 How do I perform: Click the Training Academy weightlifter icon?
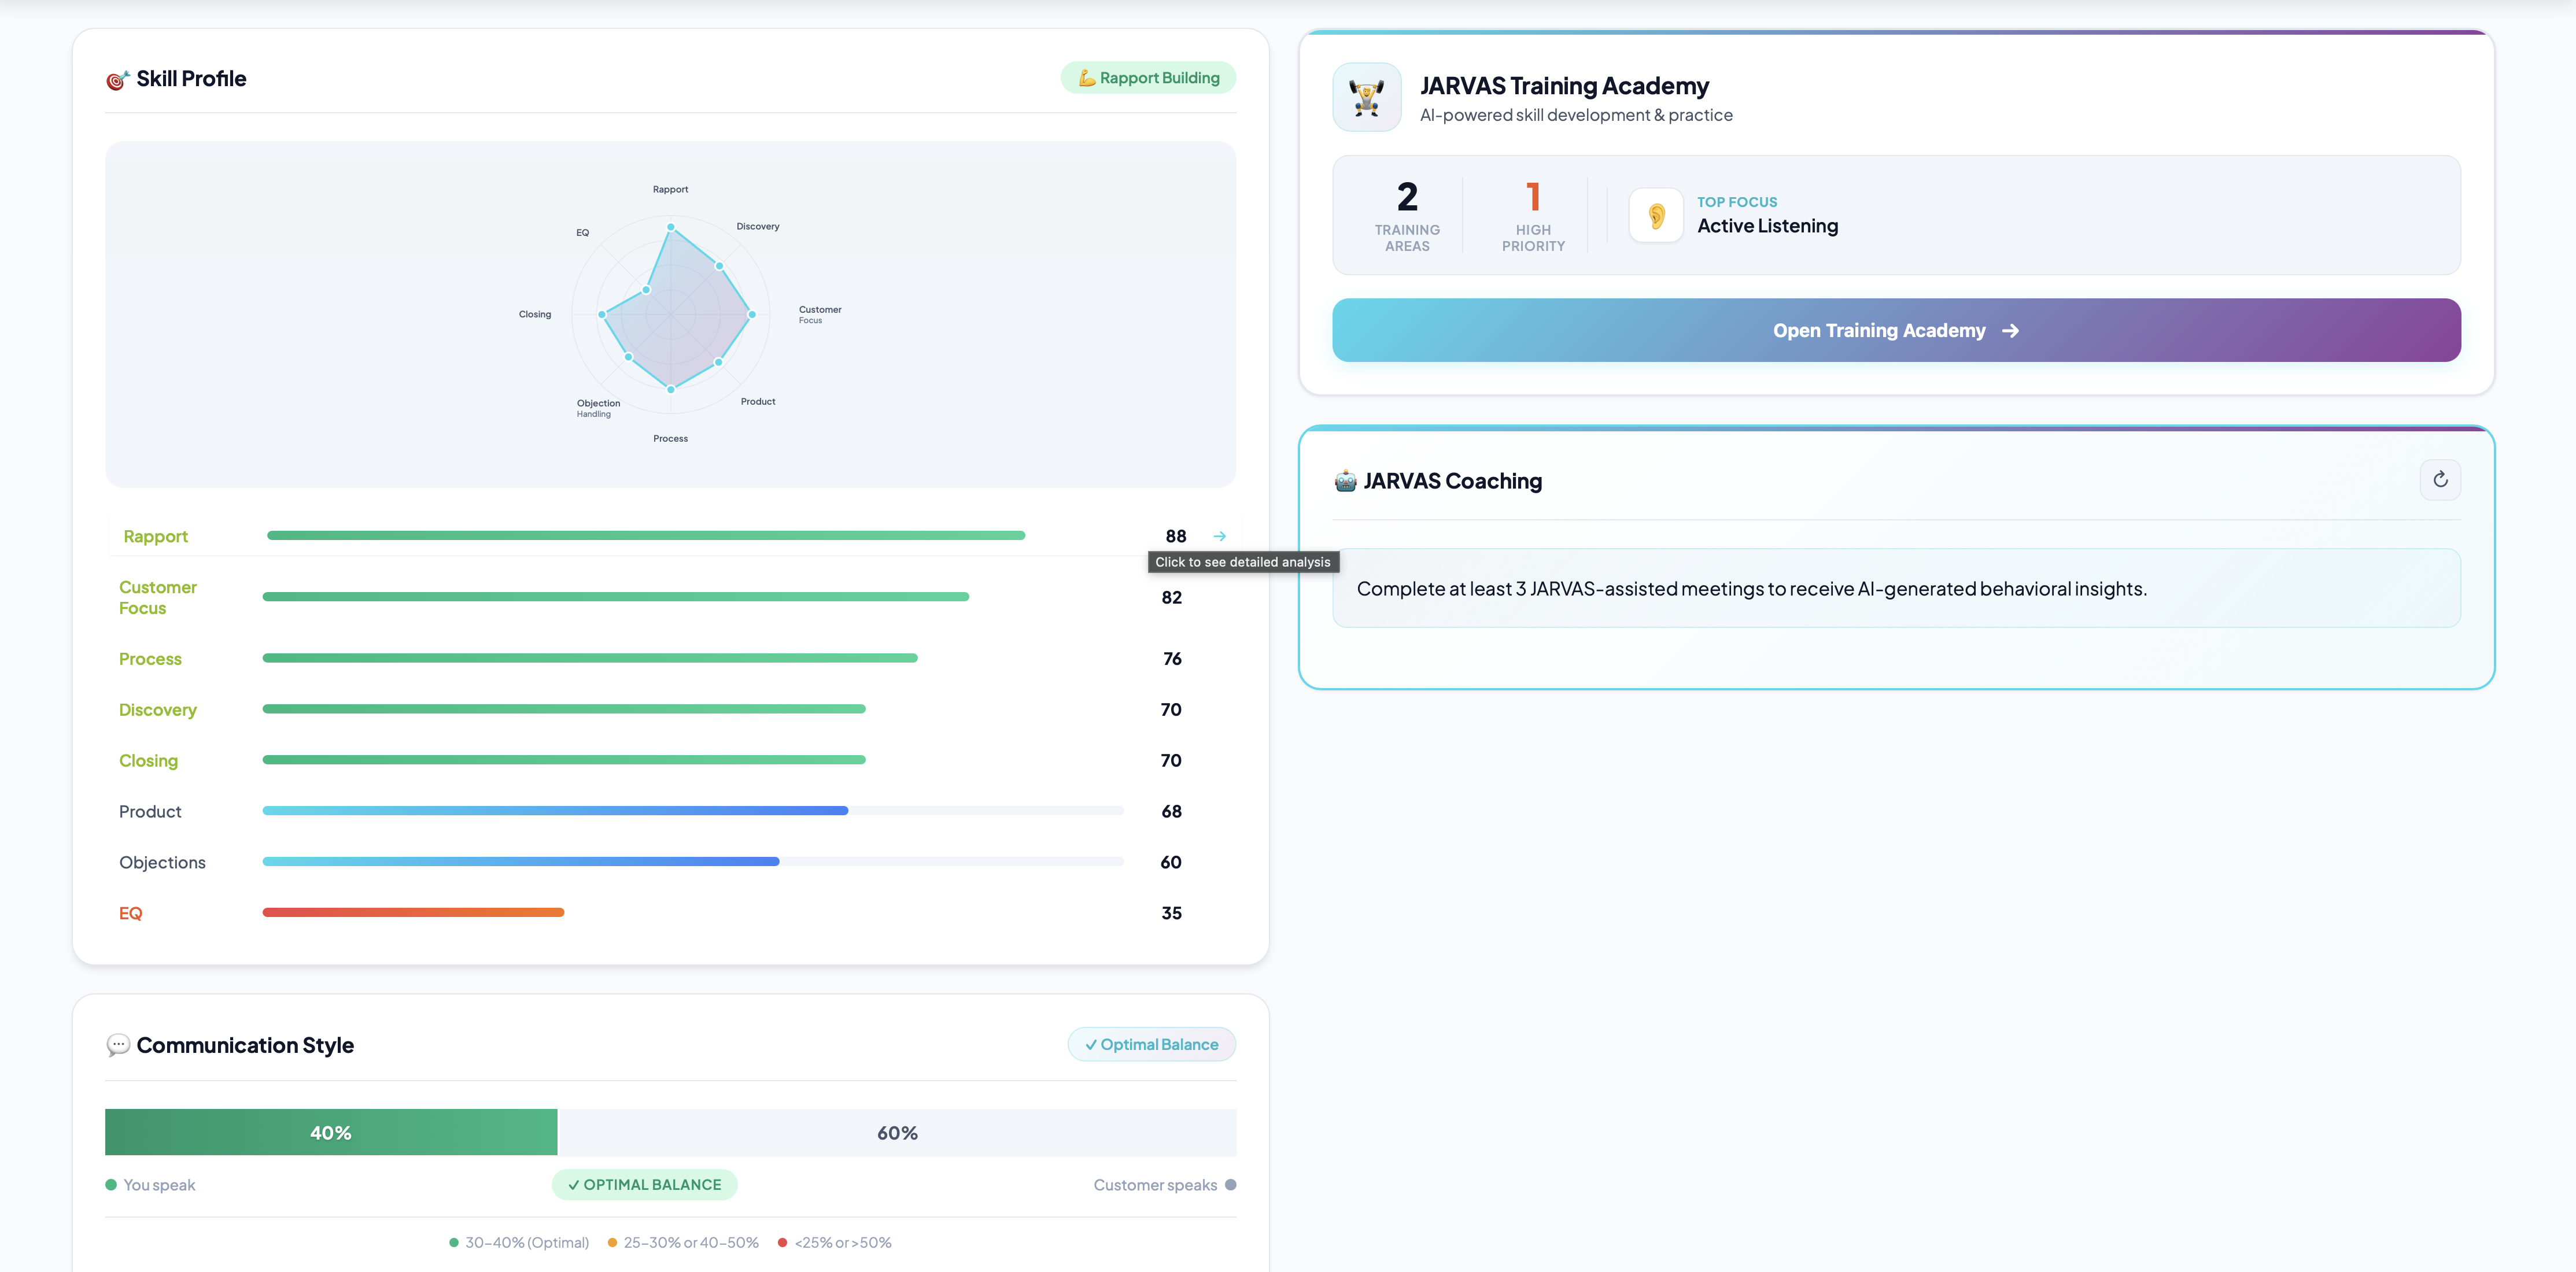(x=1366, y=98)
